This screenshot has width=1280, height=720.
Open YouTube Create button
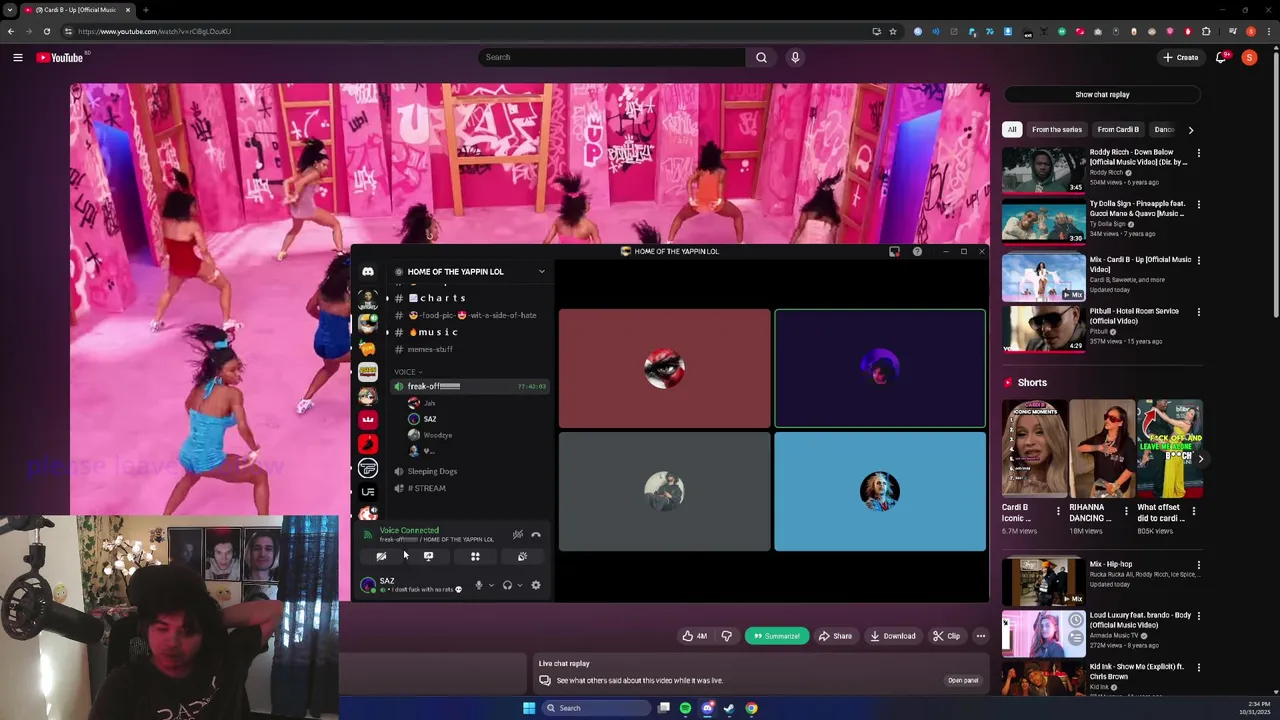[x=1181, y=58]
